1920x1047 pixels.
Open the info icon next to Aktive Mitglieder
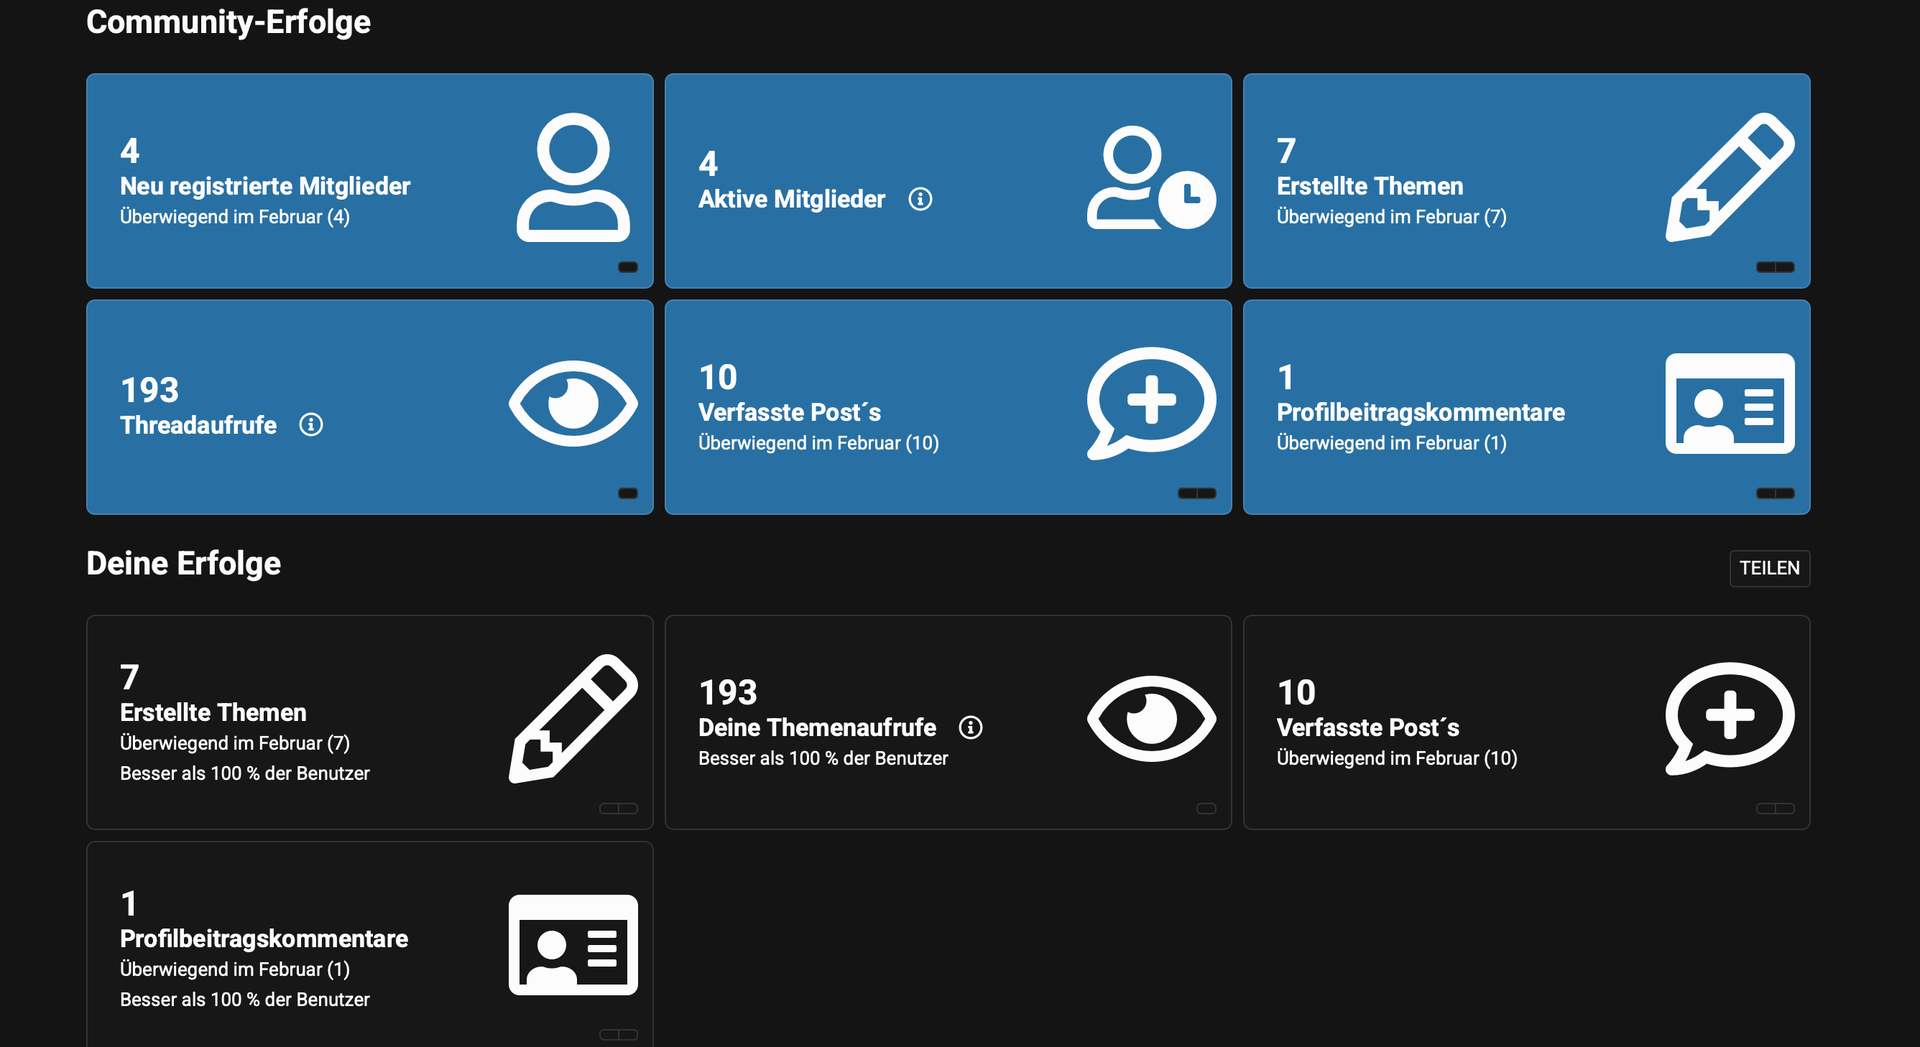pyautogui.click(x=920, y=199)
